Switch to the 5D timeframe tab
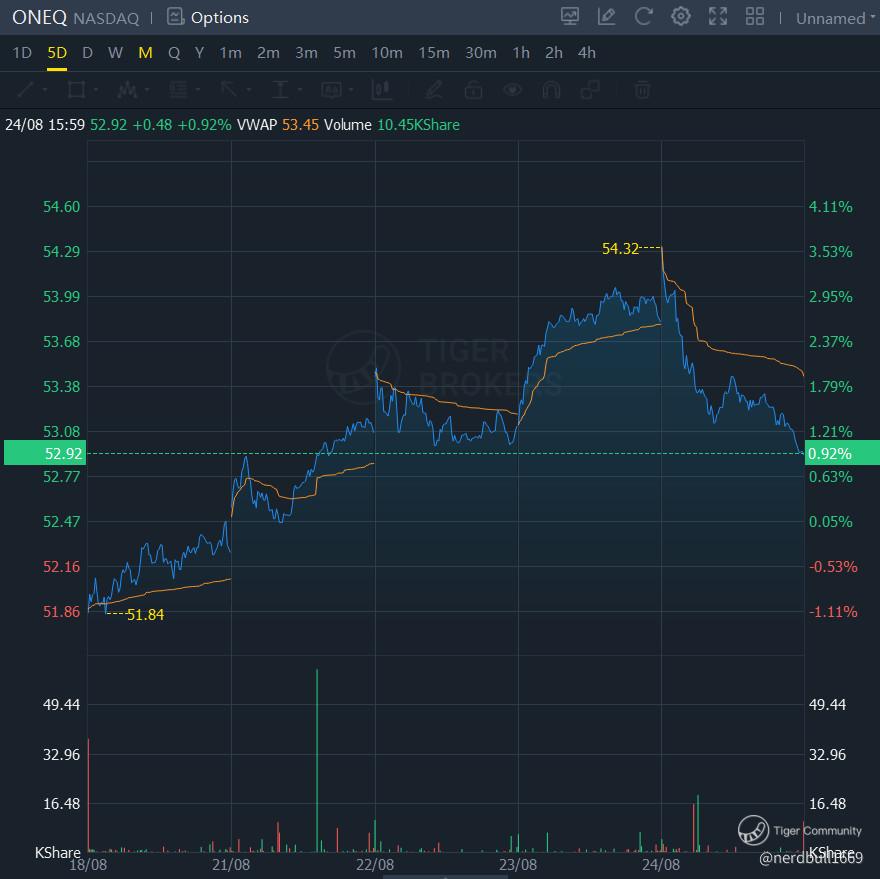The width and height of the screenshot is (880, 879). (57, 53)
